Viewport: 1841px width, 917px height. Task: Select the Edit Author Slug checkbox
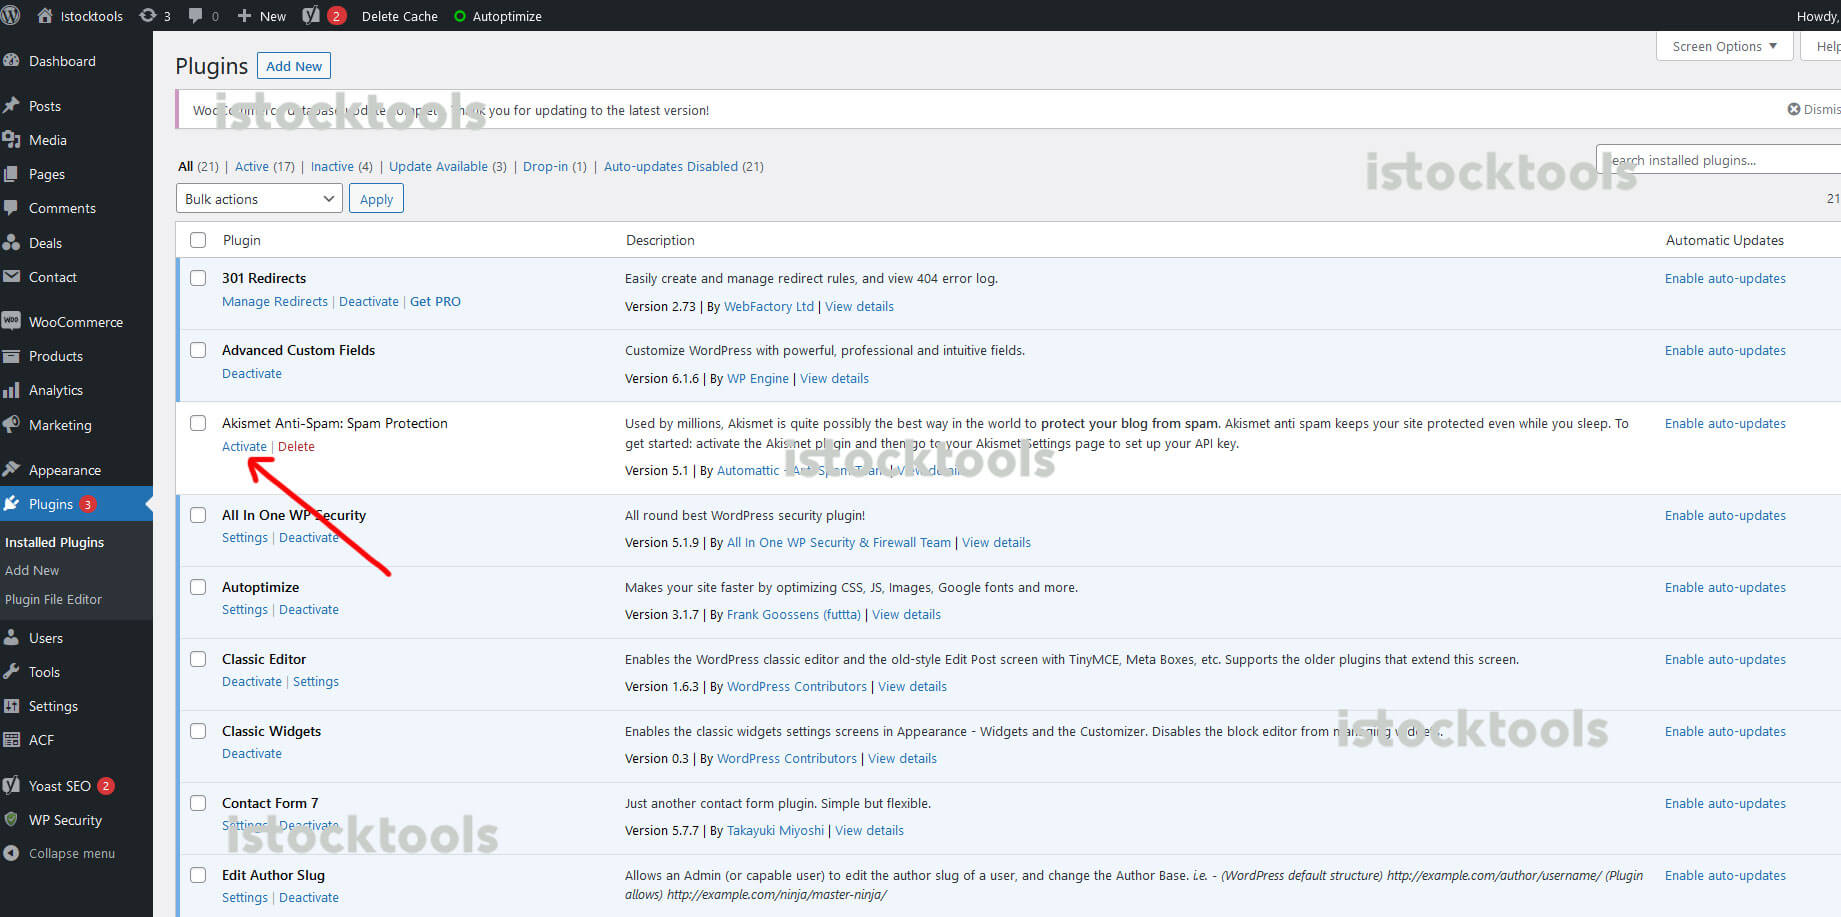(x=198, y=875)
